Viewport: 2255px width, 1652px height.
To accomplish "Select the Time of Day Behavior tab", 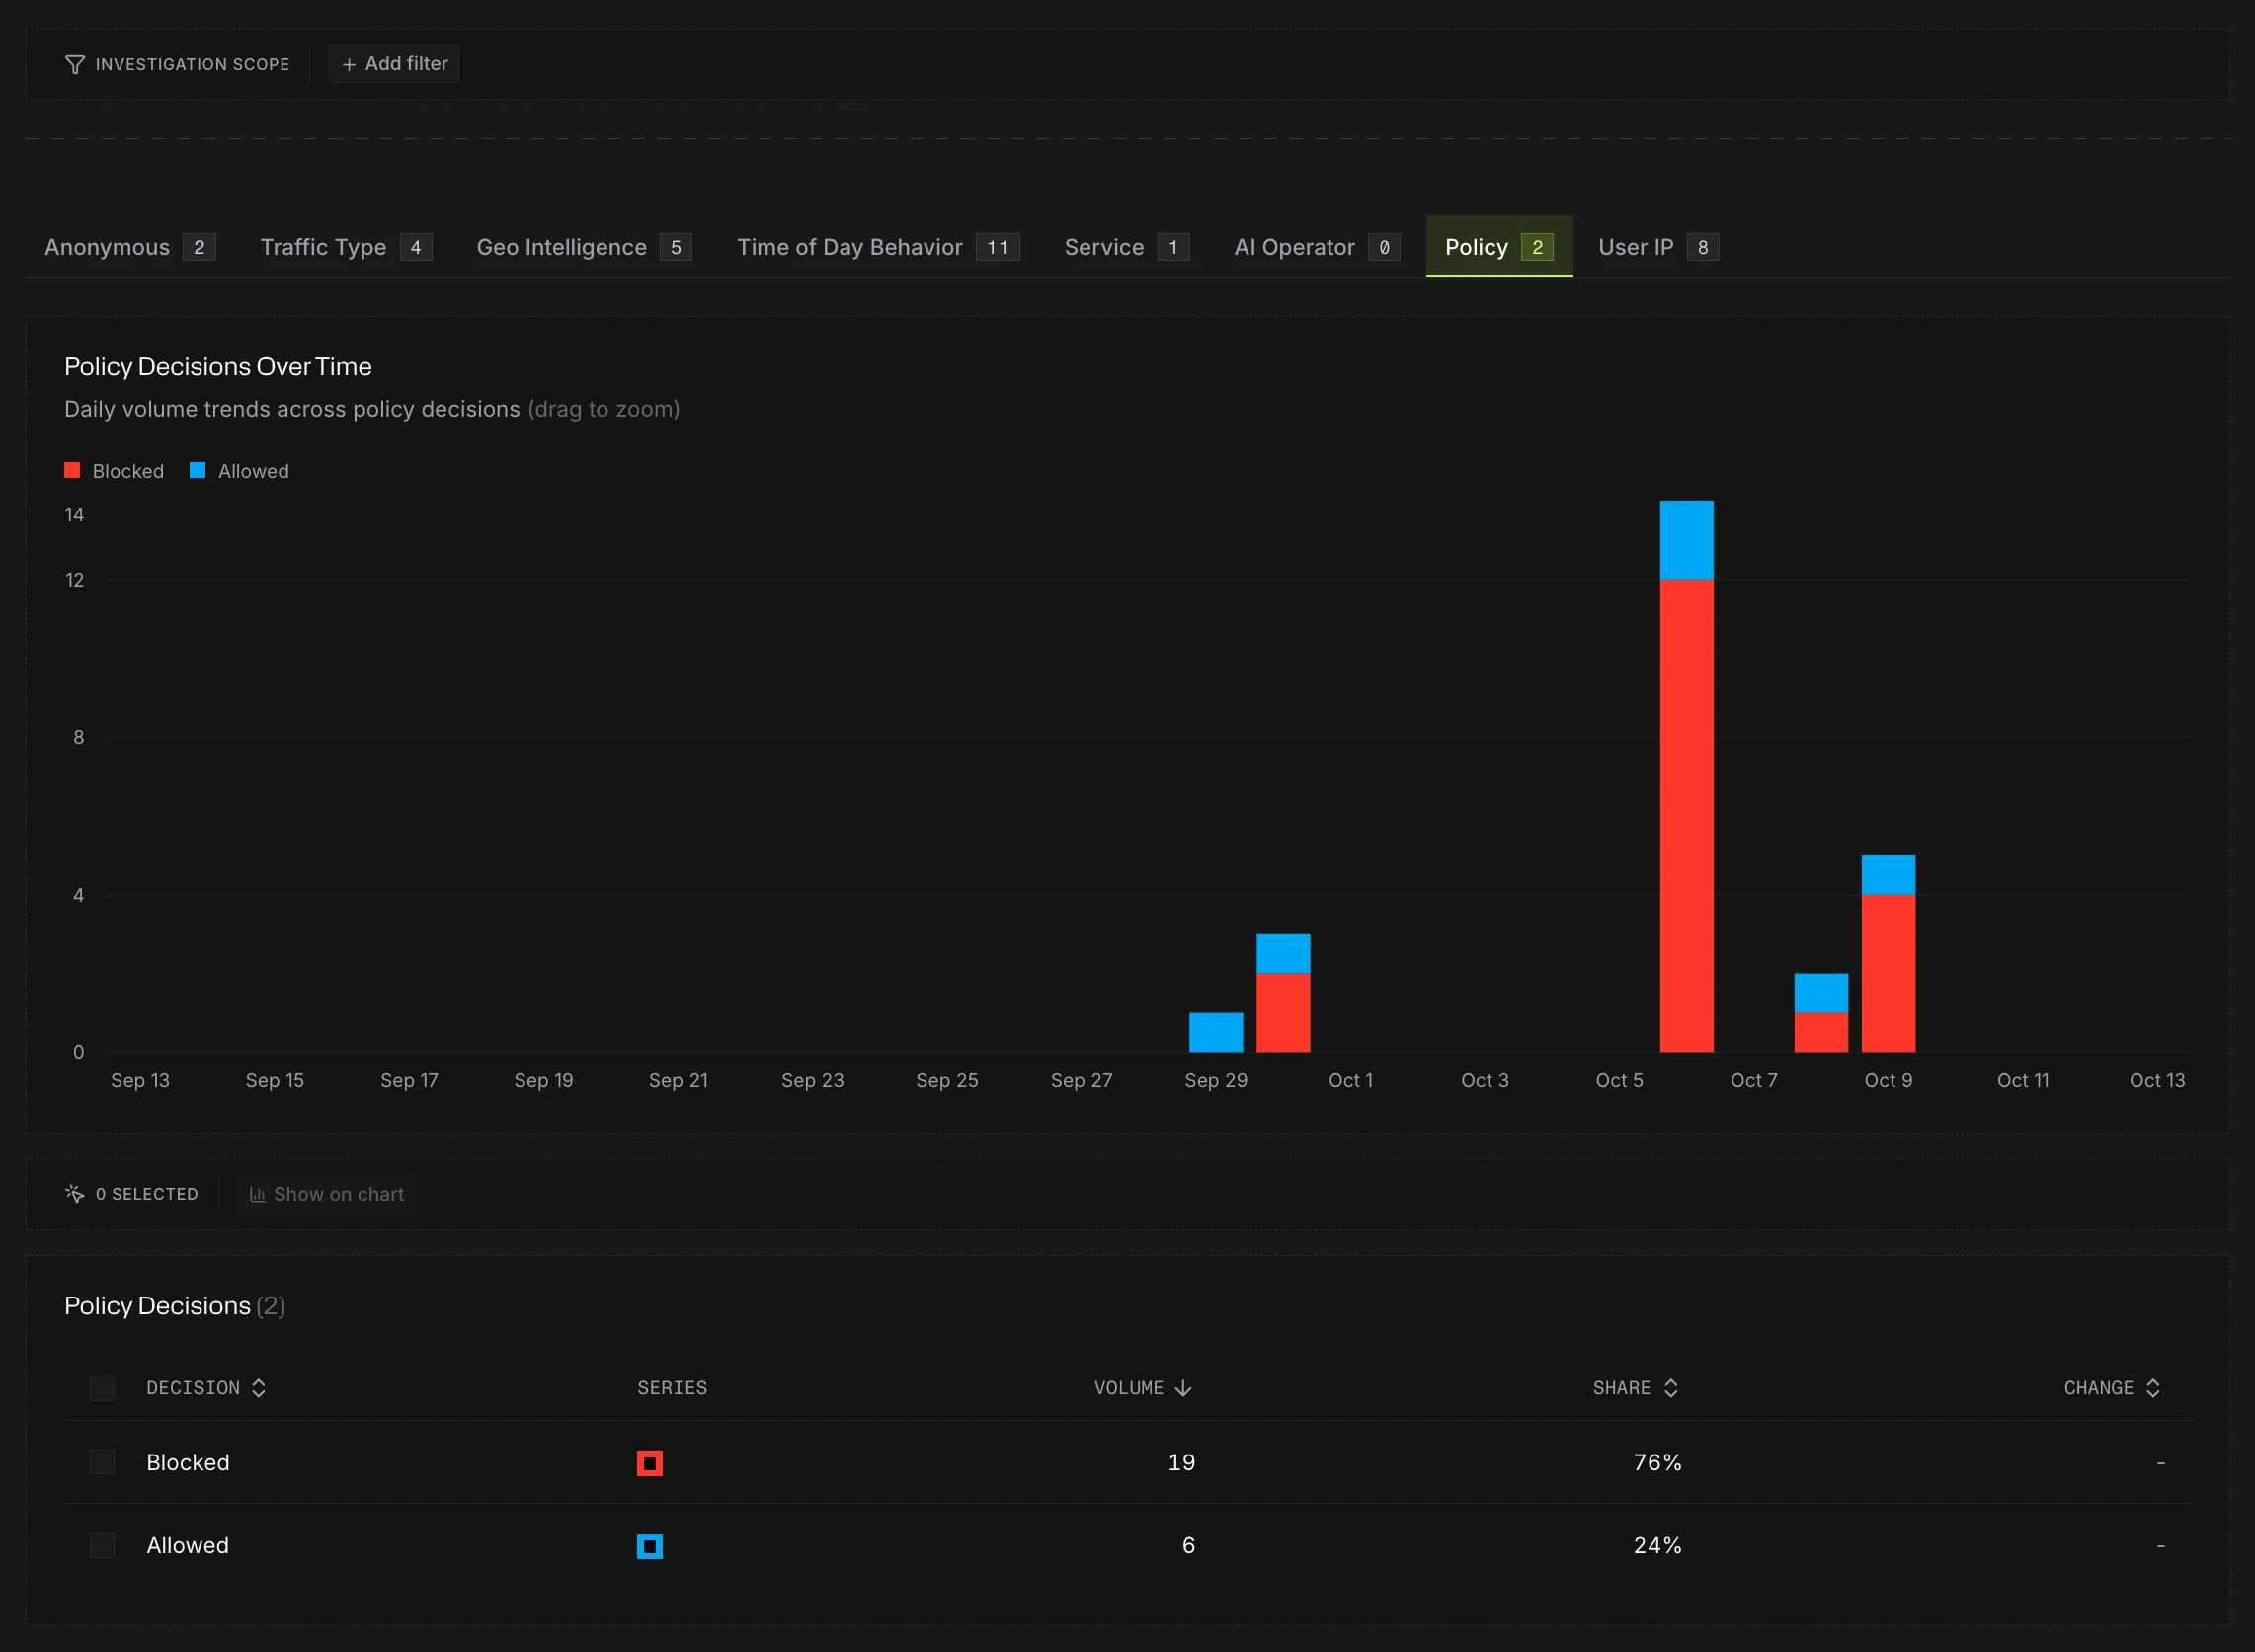I will [x=878, y=247].
